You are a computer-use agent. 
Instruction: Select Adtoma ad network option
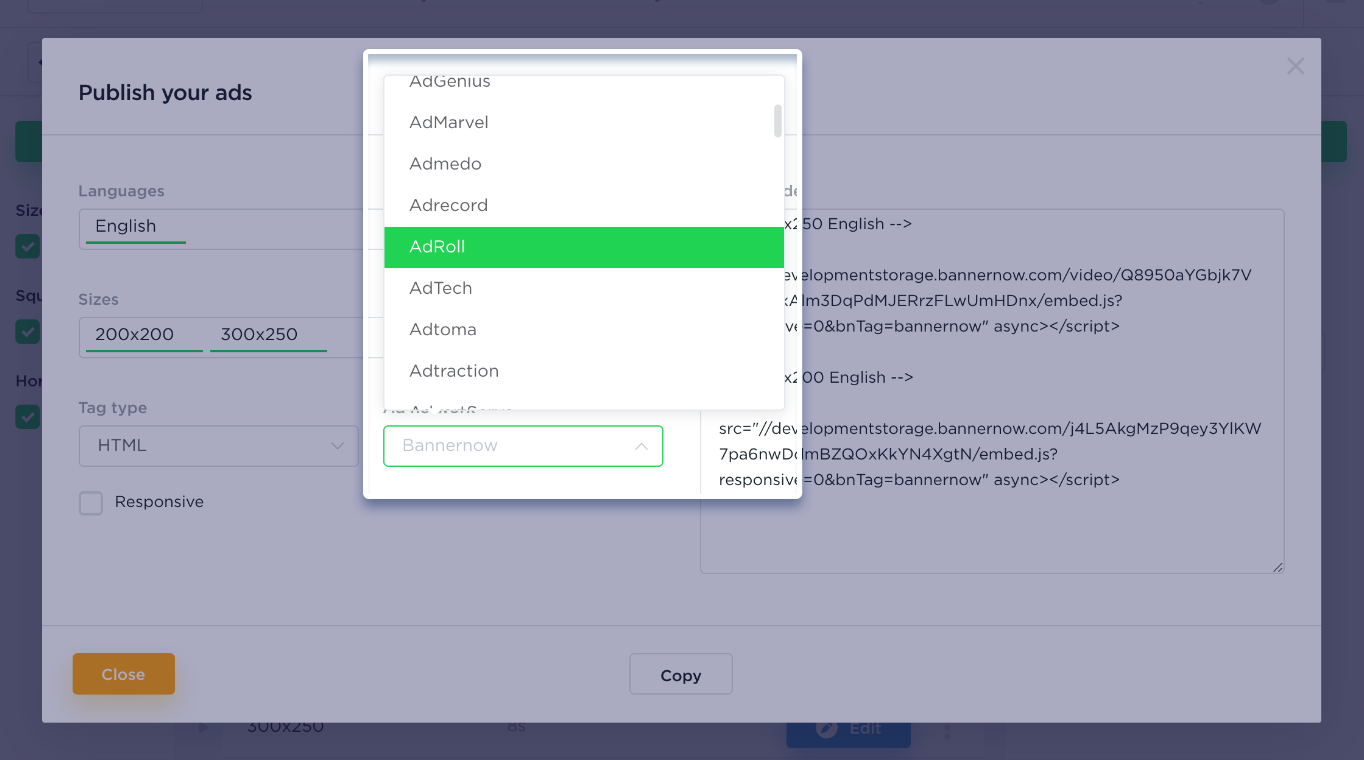click(x=583, y=330)
